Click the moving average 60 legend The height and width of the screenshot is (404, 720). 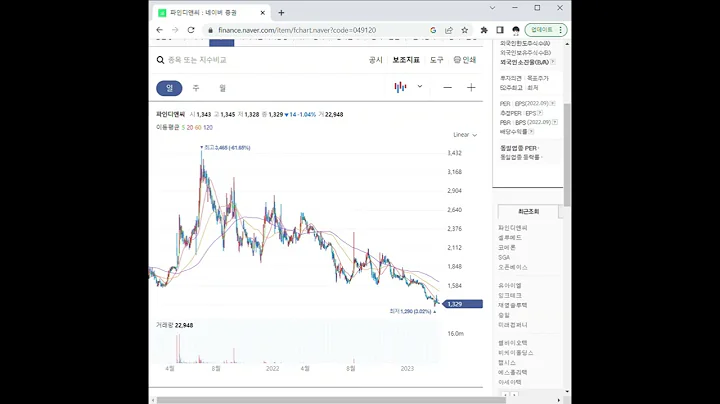point(198,128)
